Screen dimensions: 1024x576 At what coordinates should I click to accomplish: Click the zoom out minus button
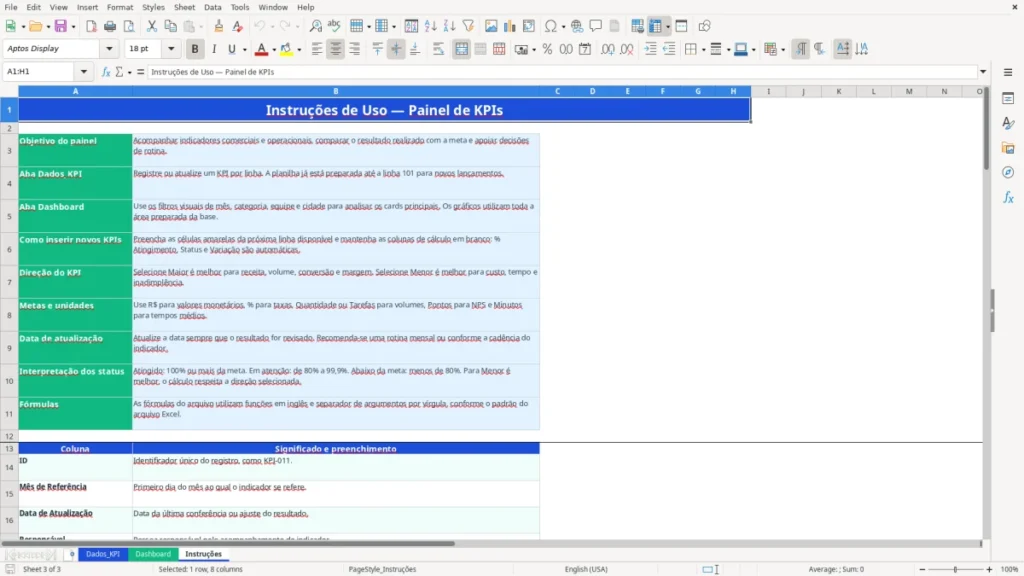pyautogui.click(x=922, y=569)
